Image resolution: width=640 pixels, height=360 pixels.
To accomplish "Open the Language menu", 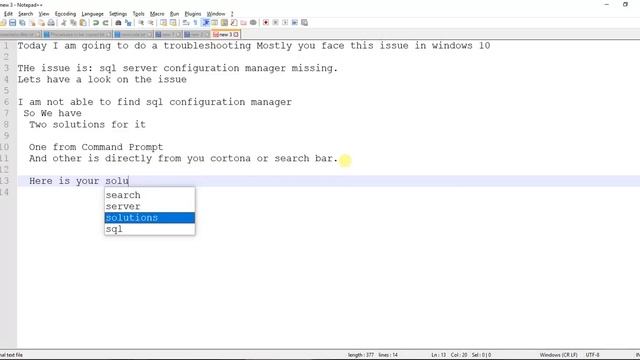I will click(x=93, y=14).
